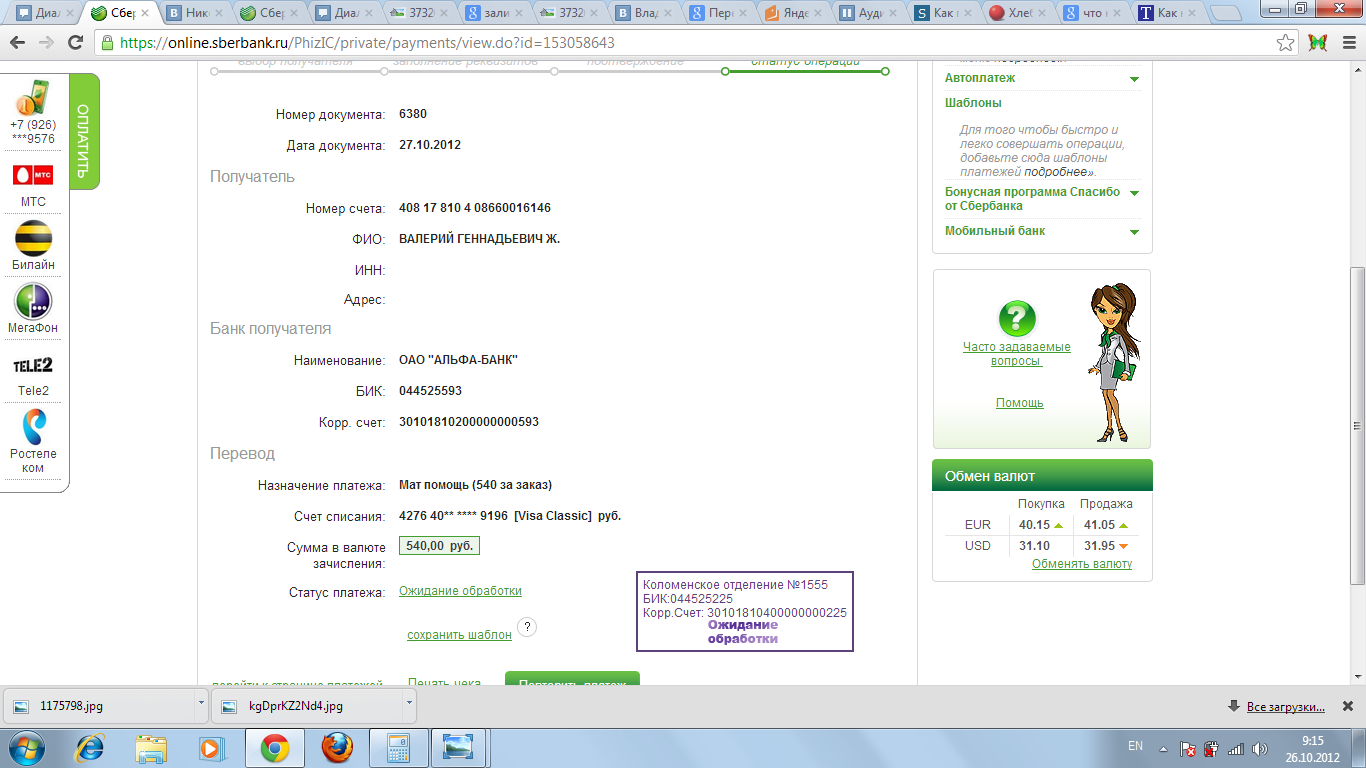Open Windows Explorer folder from taskbar

tap(151, 747)
